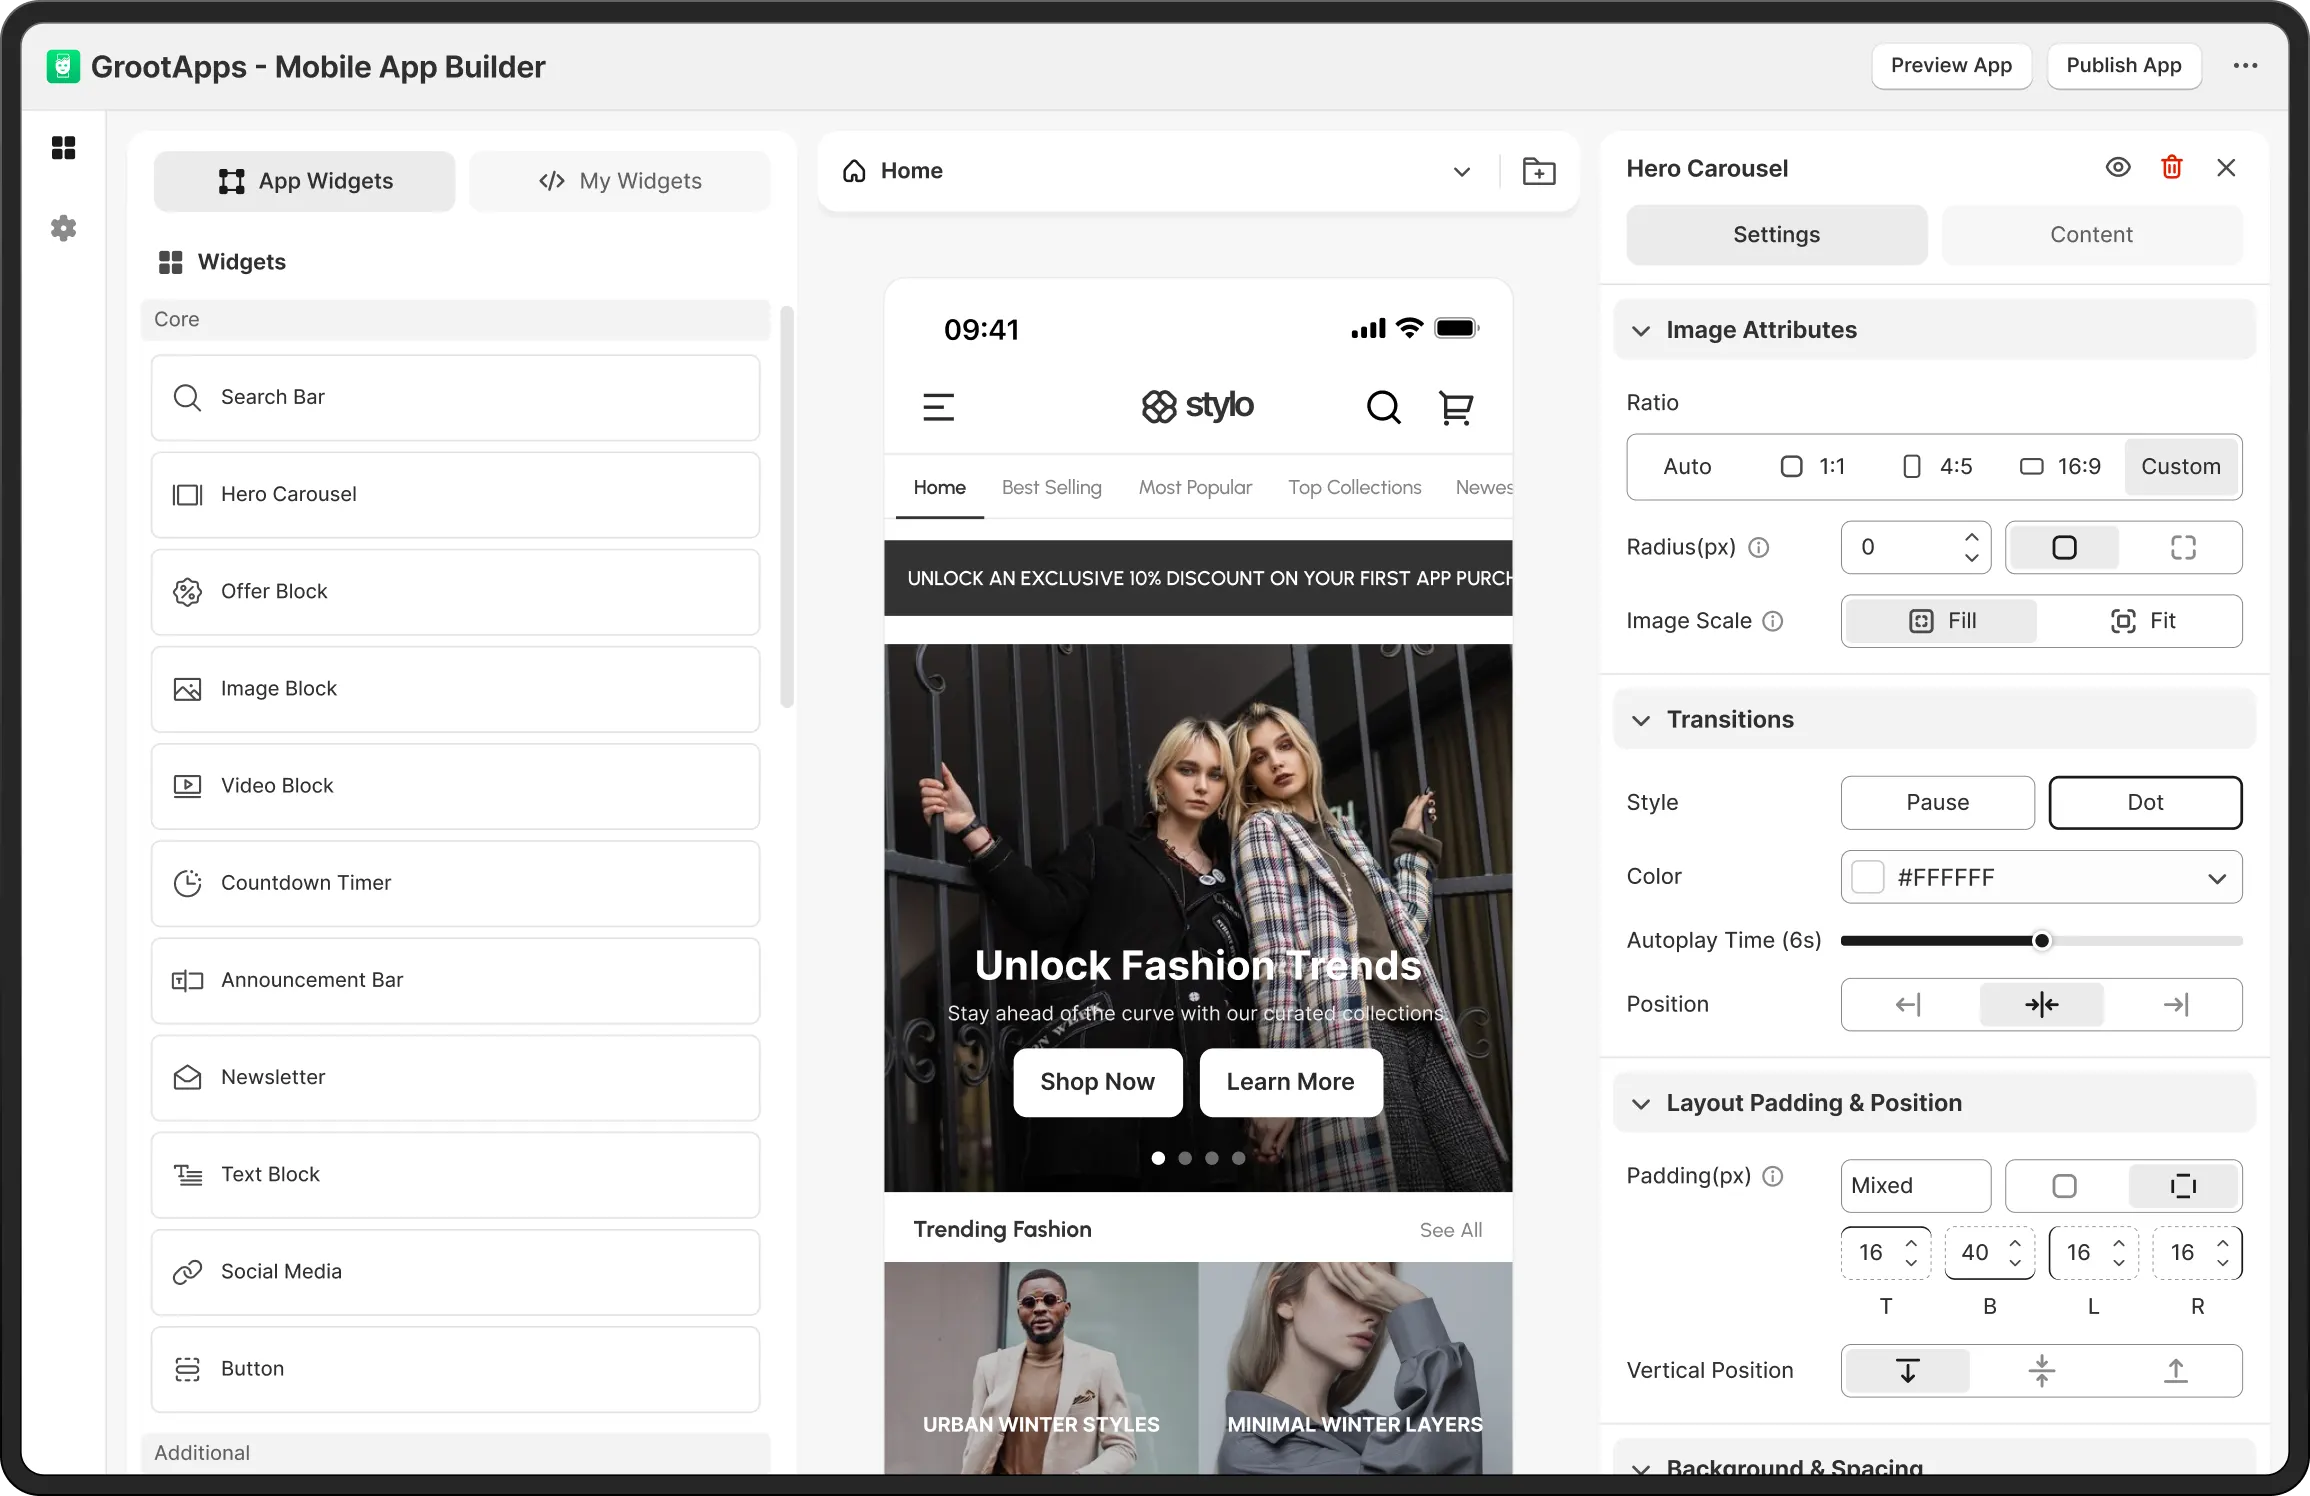
Task: Choose the Pause transition style
Action: [x=1937, y=802]
